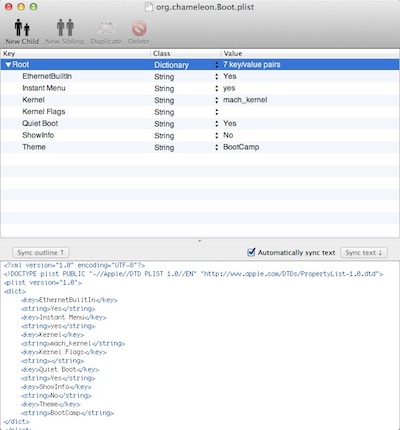Select the Instant Menu key row
The image size is (400, 430).
click(x=200, y=88)
